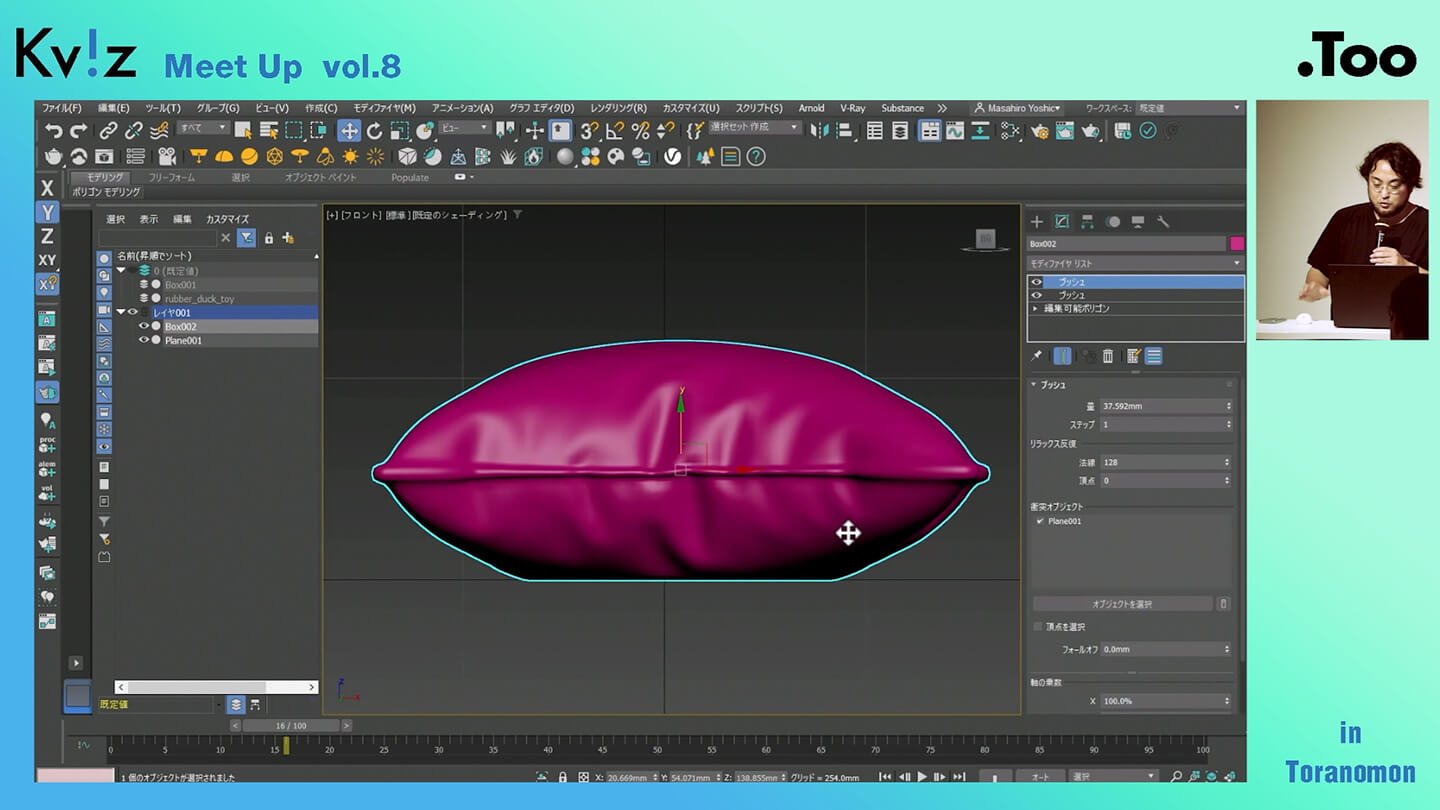Expand the 編集可能ポリゴン stack entry

tap(1036, 309)
